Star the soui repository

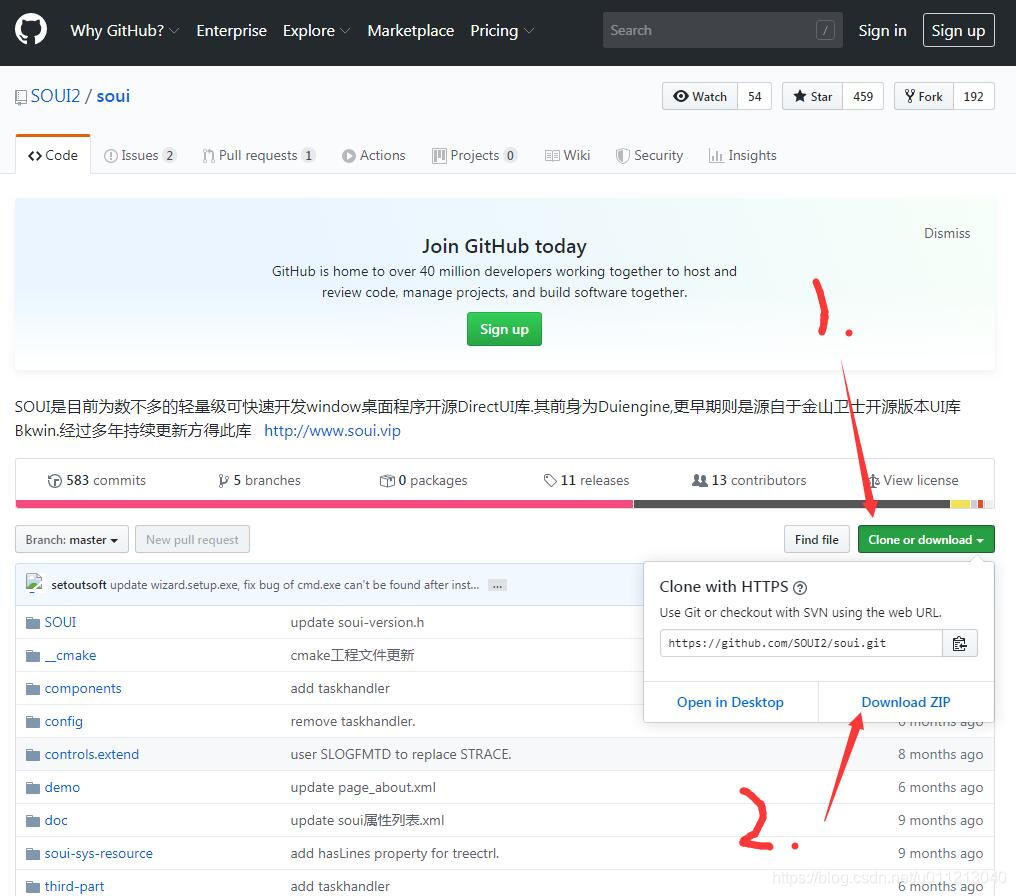[812, 96]
